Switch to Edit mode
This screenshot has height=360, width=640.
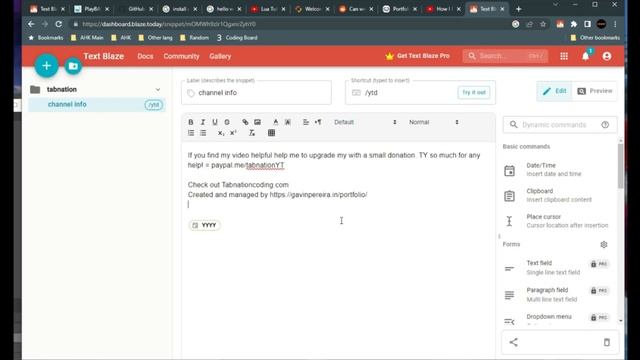(x=554, y=91)
